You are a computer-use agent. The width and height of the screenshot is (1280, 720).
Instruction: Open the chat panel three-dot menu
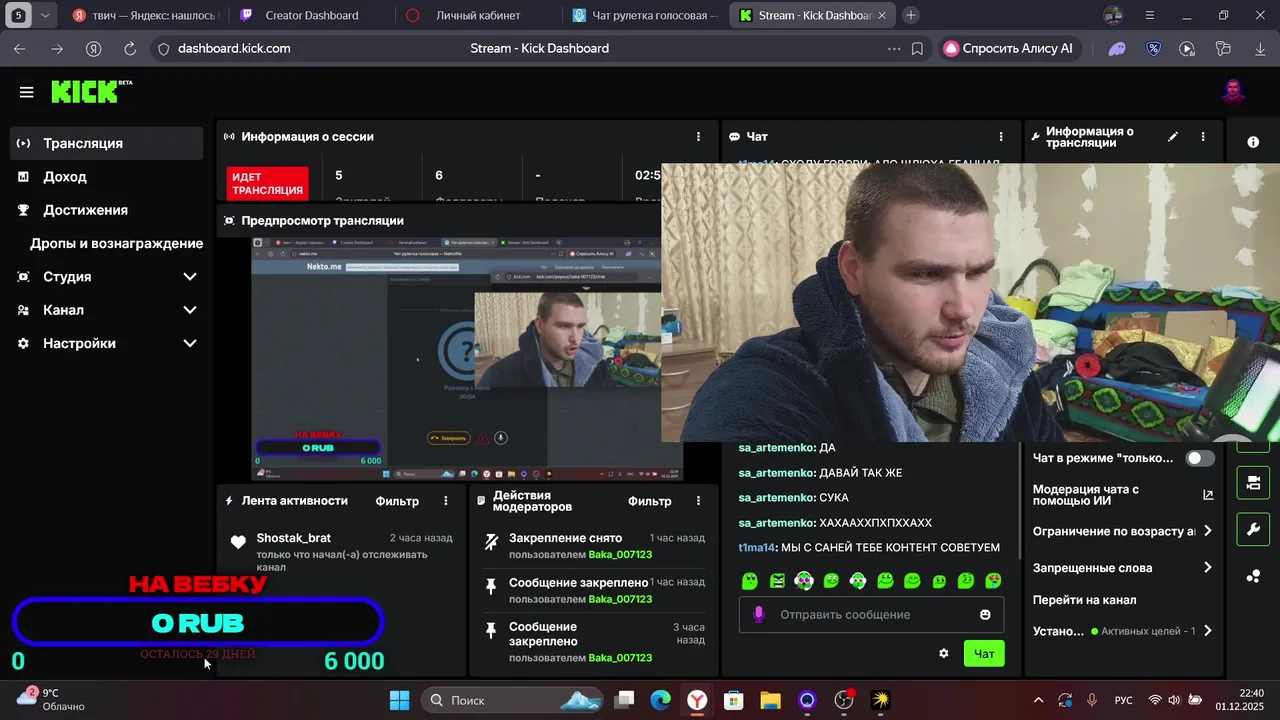click(x=1001, y=137)
